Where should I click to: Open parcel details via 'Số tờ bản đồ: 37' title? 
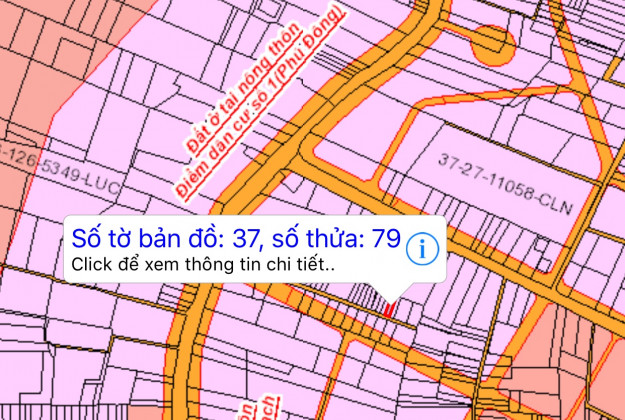pos(234,239)
